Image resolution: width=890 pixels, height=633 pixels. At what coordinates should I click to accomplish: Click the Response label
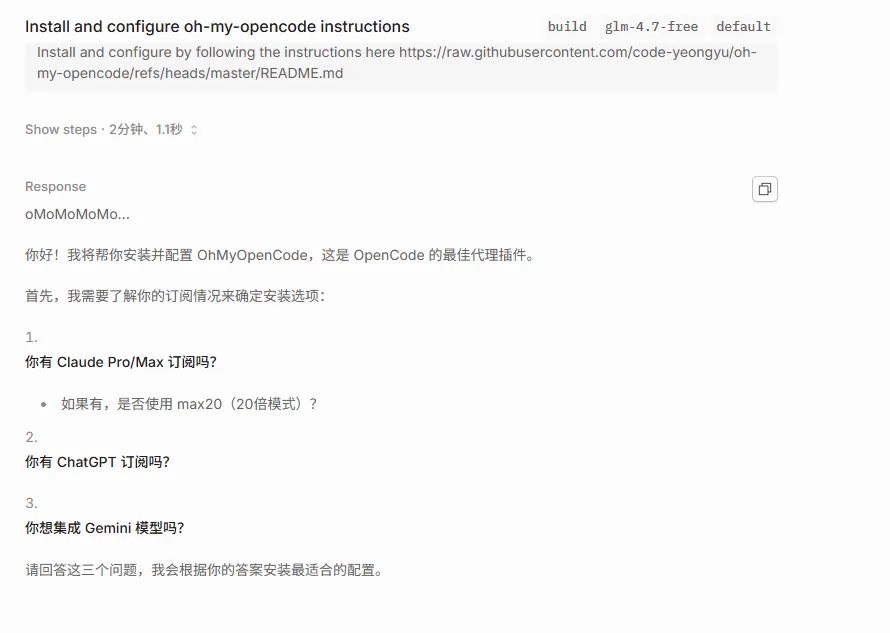click(x=56, y=187)
